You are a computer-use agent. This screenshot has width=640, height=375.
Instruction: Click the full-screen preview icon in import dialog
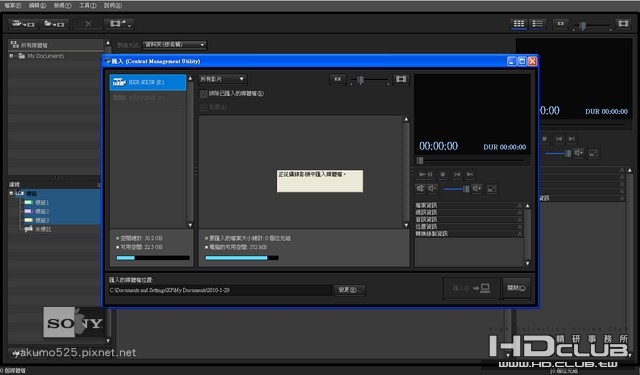click(x=492, y=189)
